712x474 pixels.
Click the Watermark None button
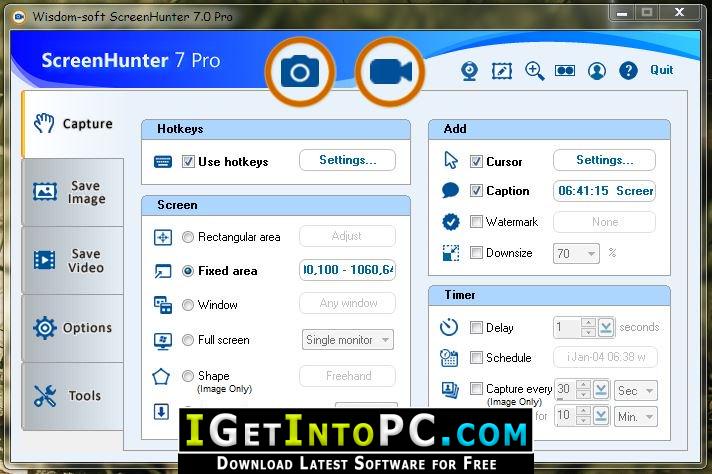click(x=604, y=222)
